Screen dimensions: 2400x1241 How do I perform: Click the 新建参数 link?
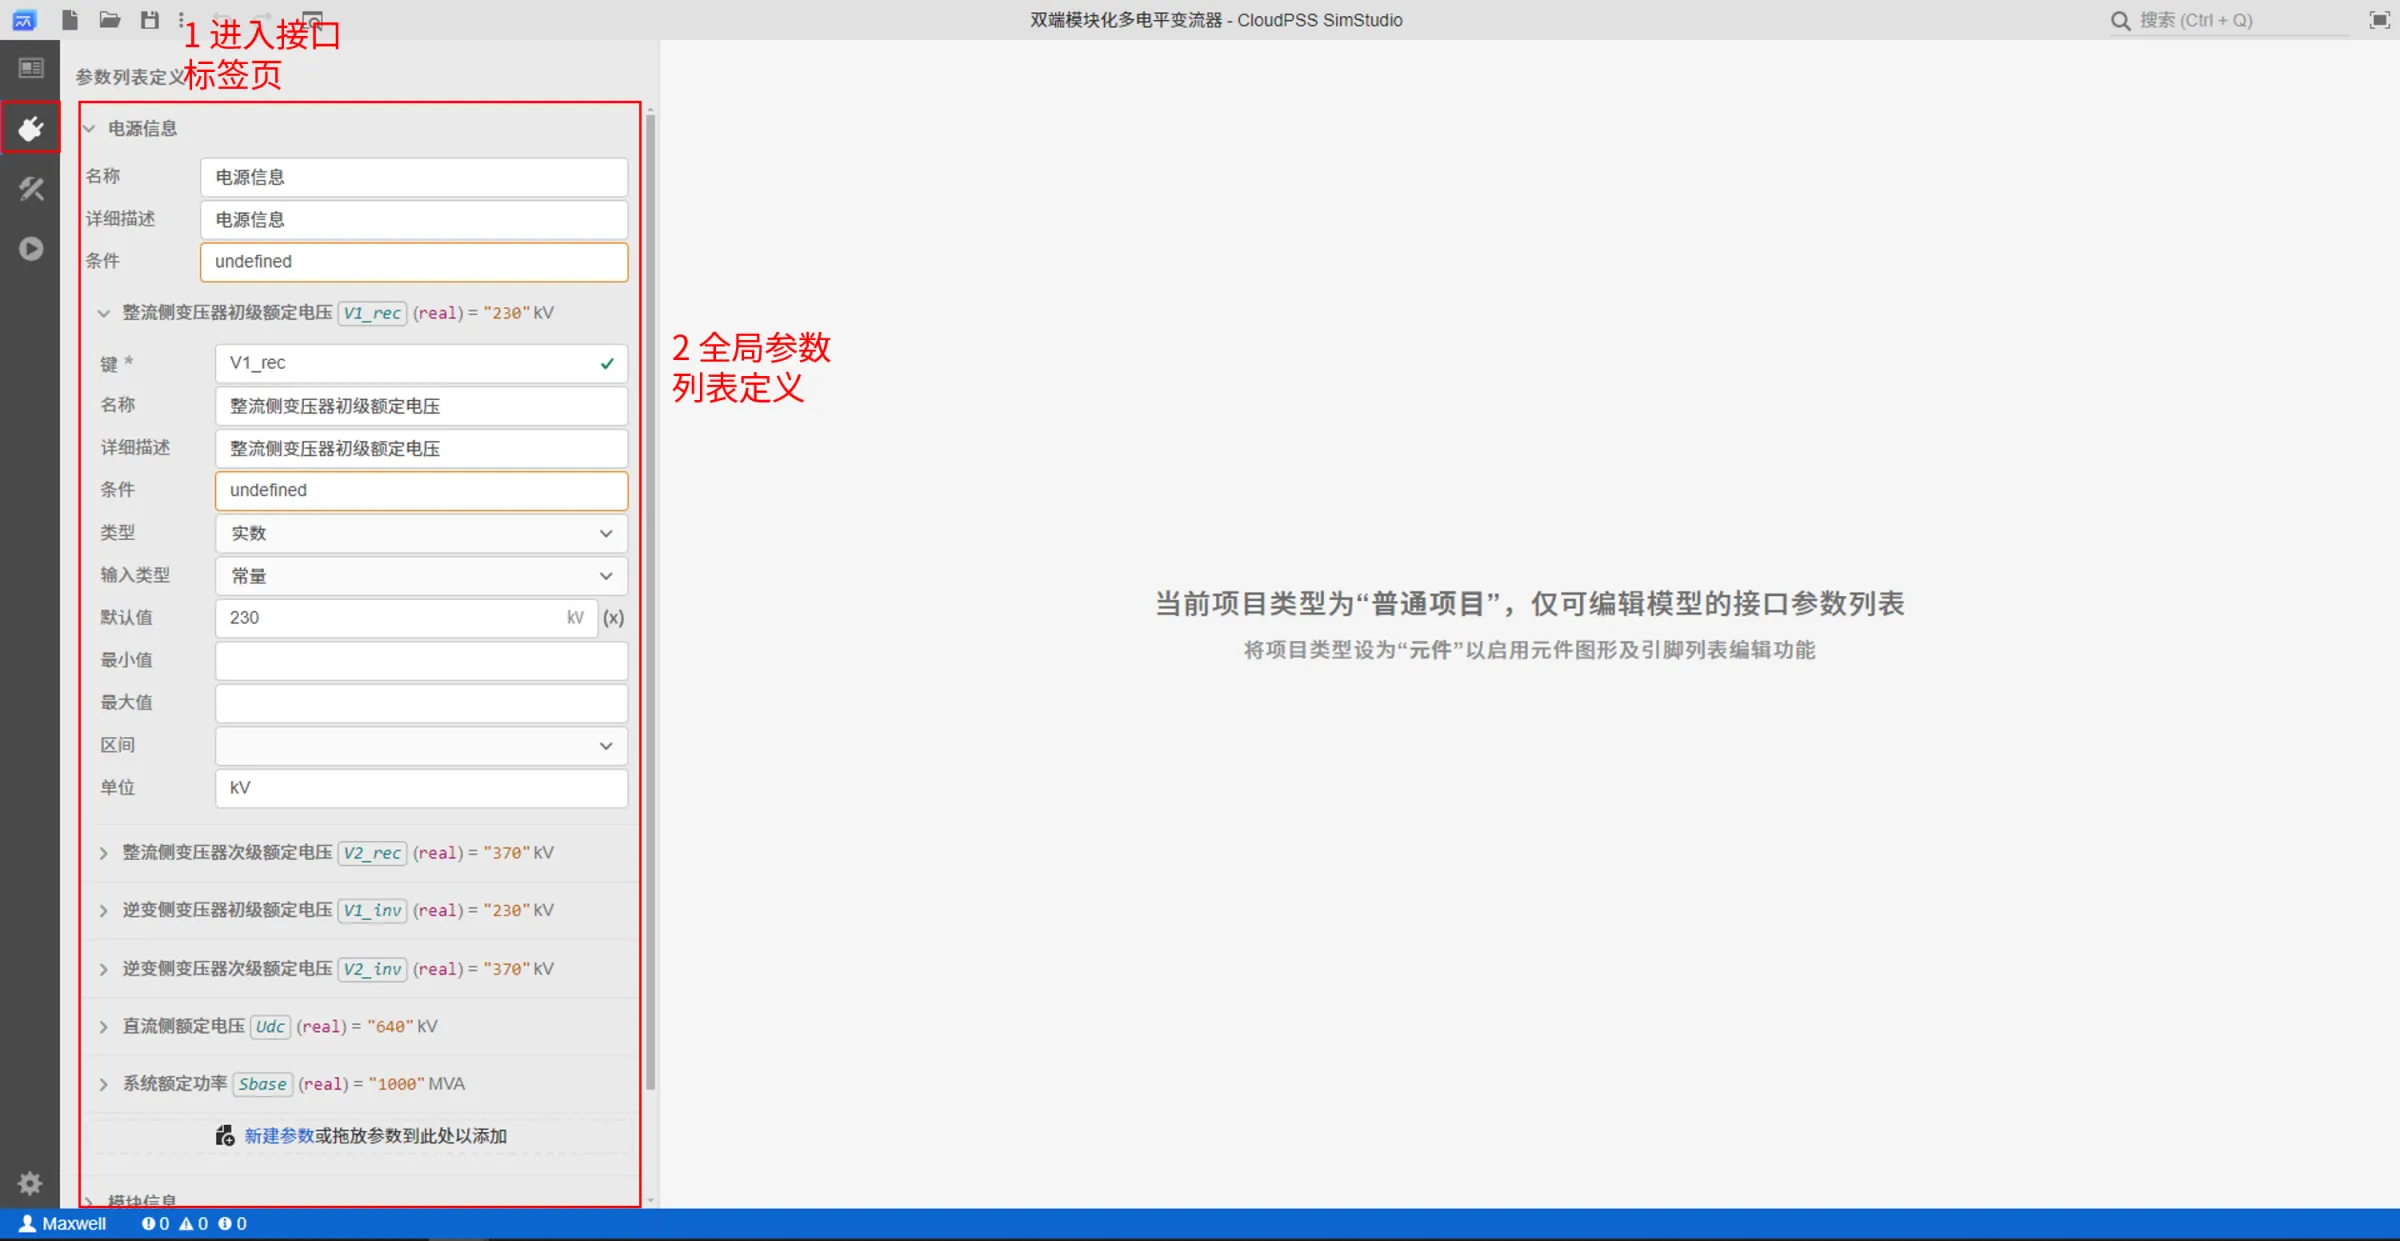coord(279,1136)
